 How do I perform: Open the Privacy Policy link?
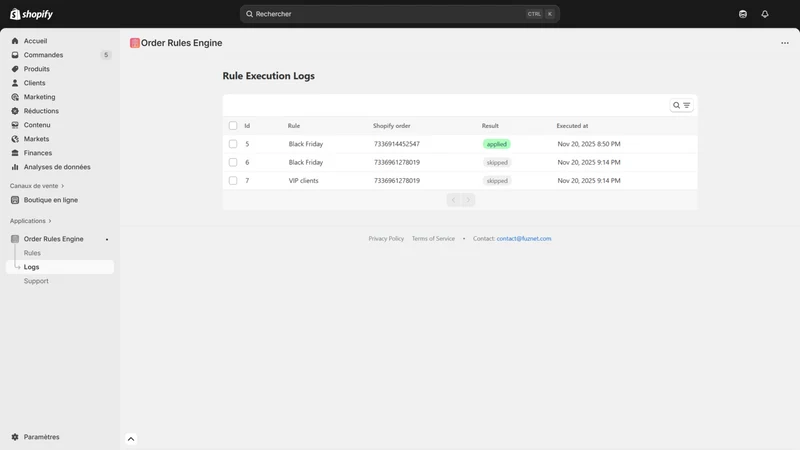pyautogui.click(x=386, y=238)
